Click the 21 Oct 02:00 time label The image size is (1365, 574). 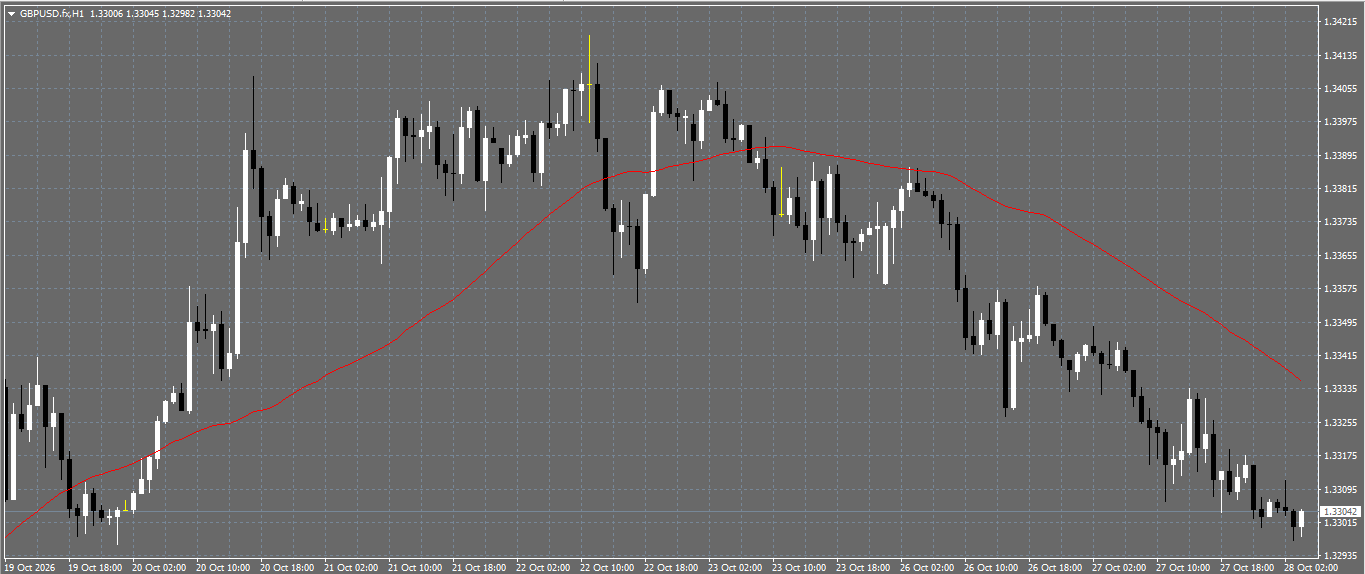pos(351,567)
